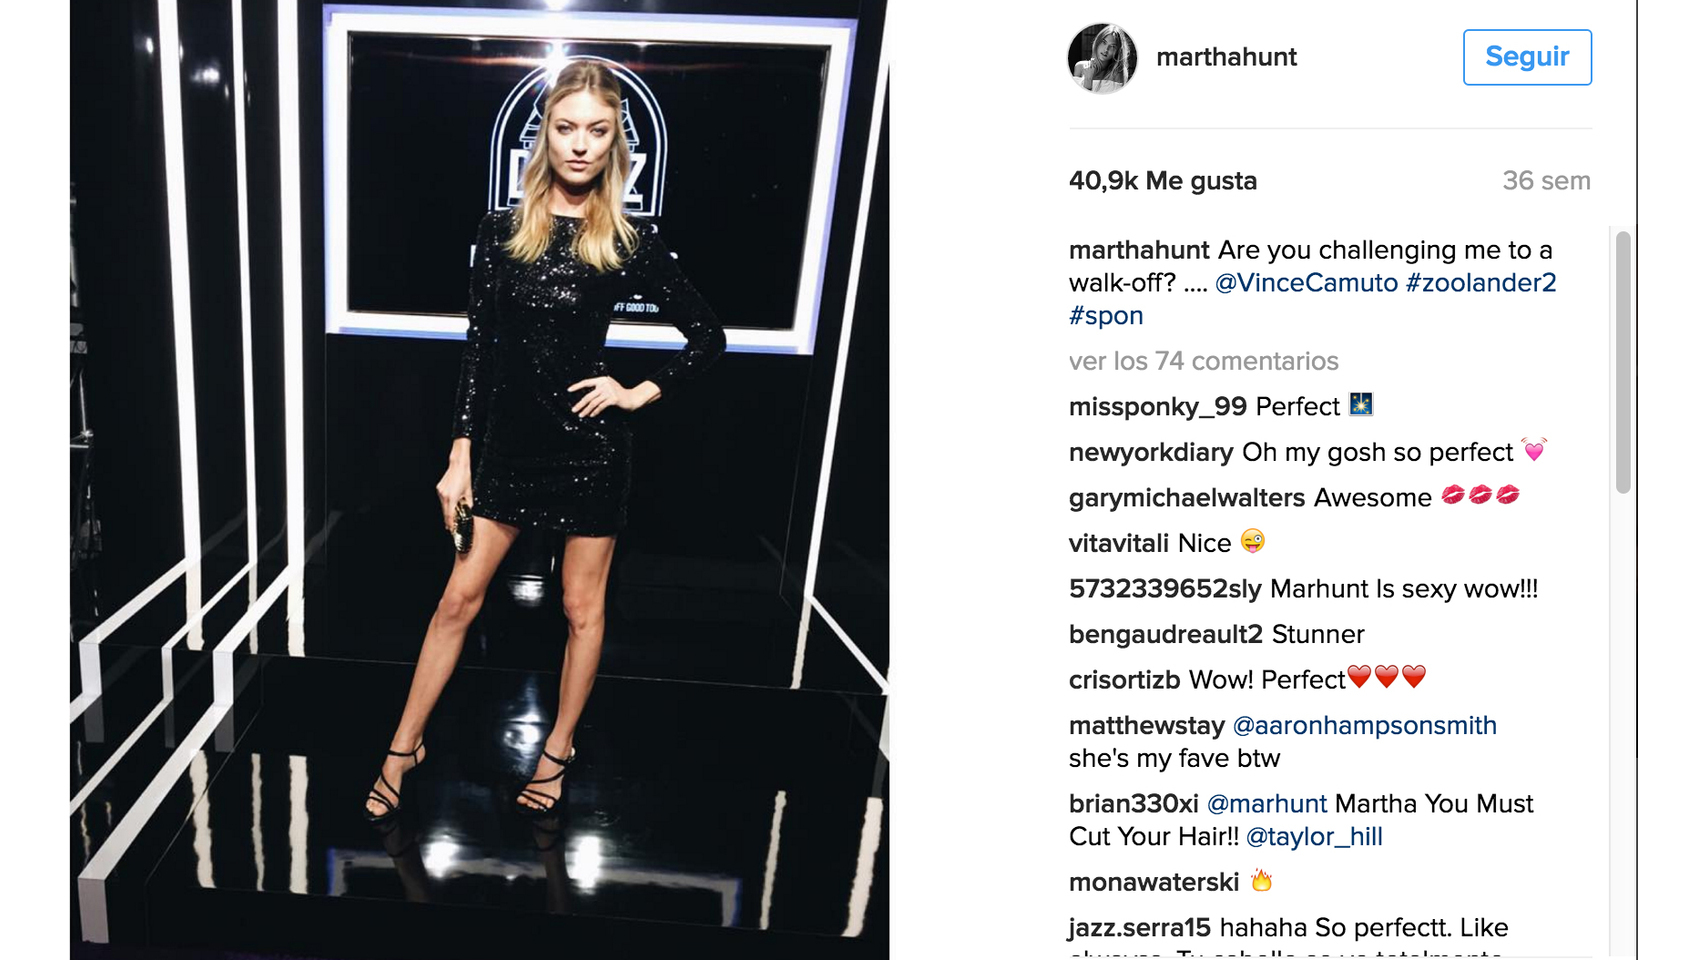
Task: Click the marthahunt profile avatar
Action: (1102, 58)
